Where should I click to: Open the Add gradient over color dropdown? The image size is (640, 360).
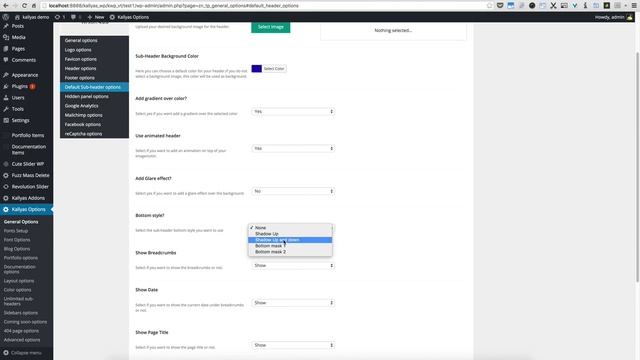click(x=293, y=111)
